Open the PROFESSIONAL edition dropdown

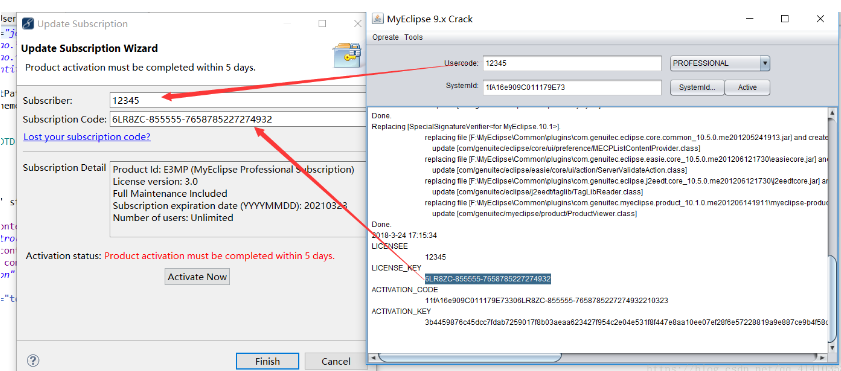[720, 63]
